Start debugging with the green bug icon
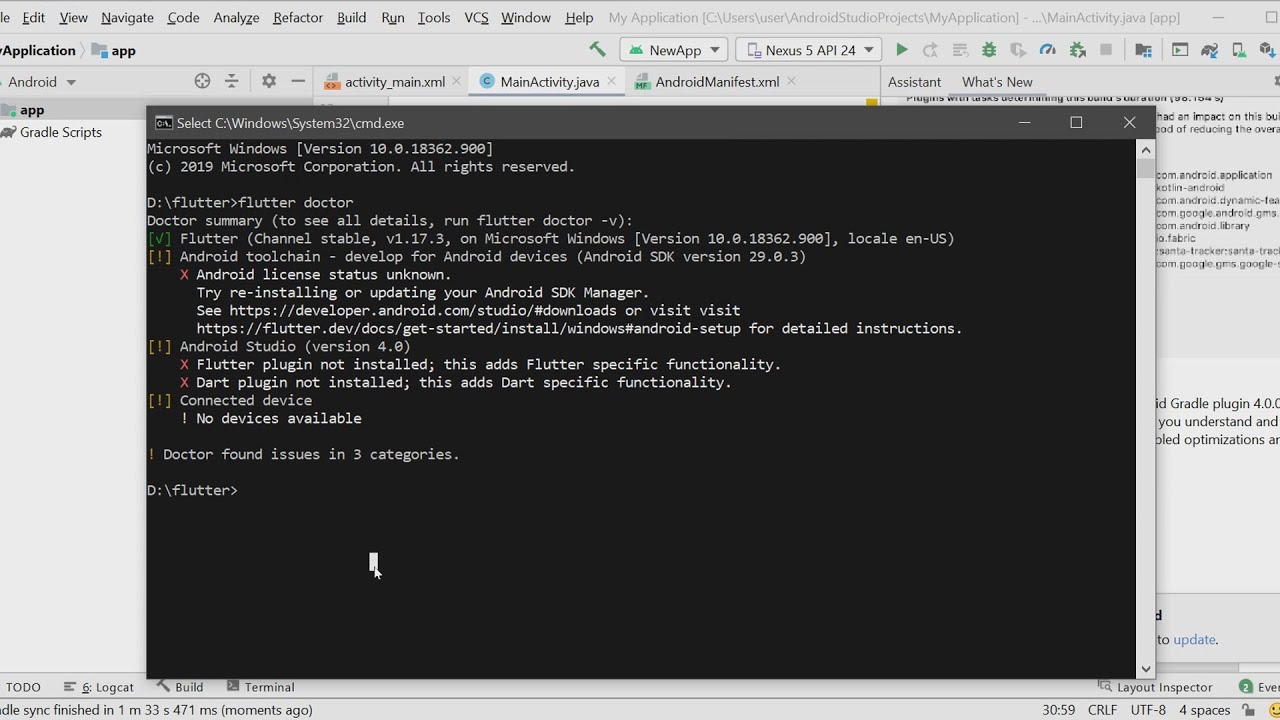 989,50
